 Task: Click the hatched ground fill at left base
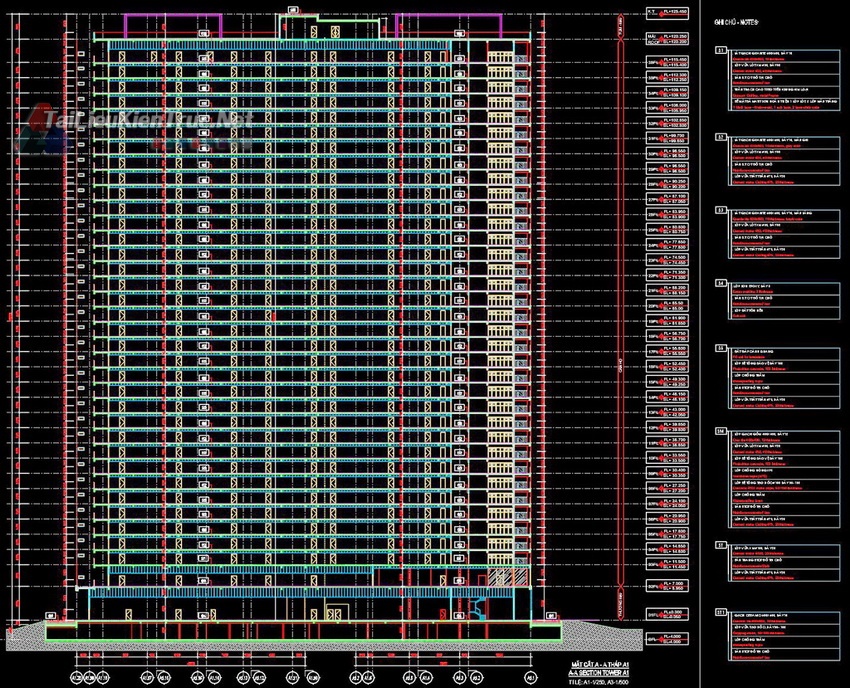pyautogui.click(x=25, y=633)
